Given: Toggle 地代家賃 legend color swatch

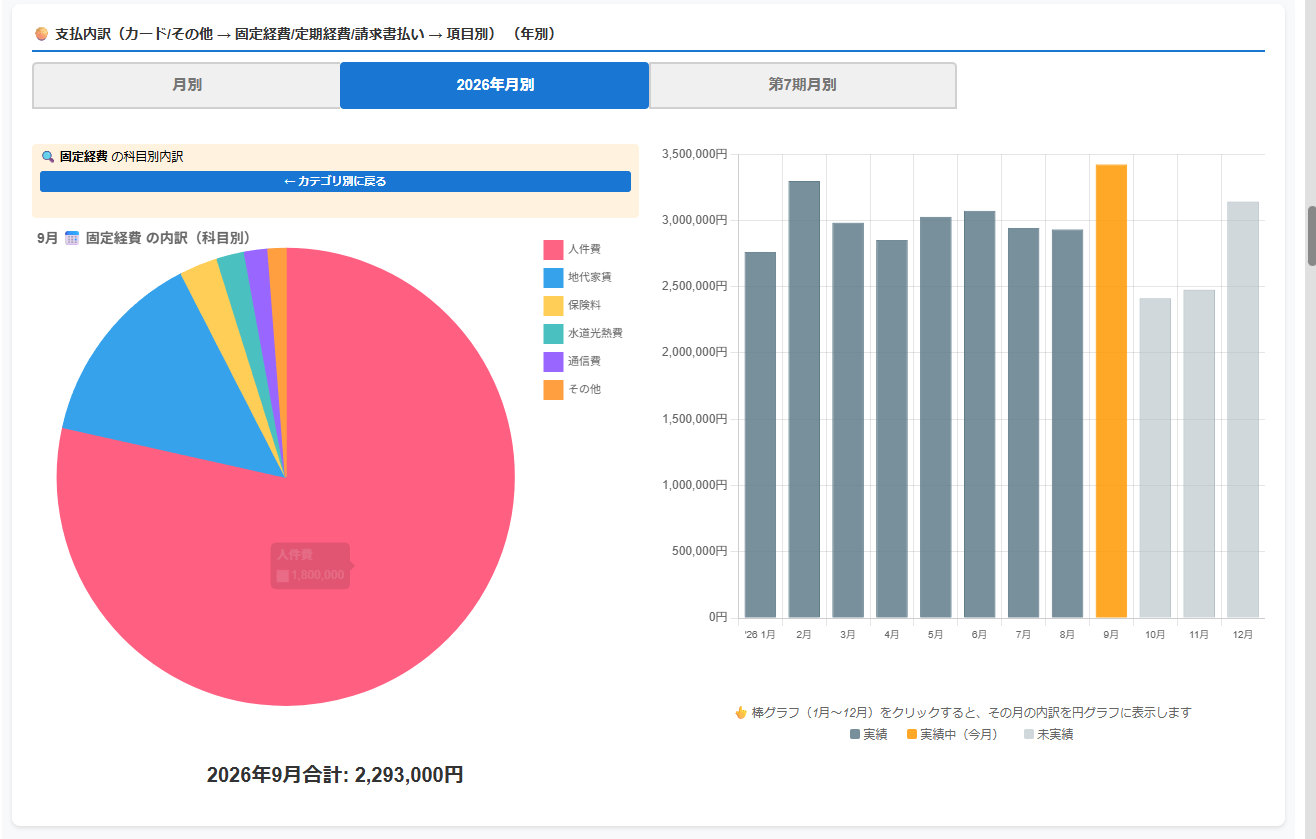Looking at the screenshot, I should click(553, 277).
